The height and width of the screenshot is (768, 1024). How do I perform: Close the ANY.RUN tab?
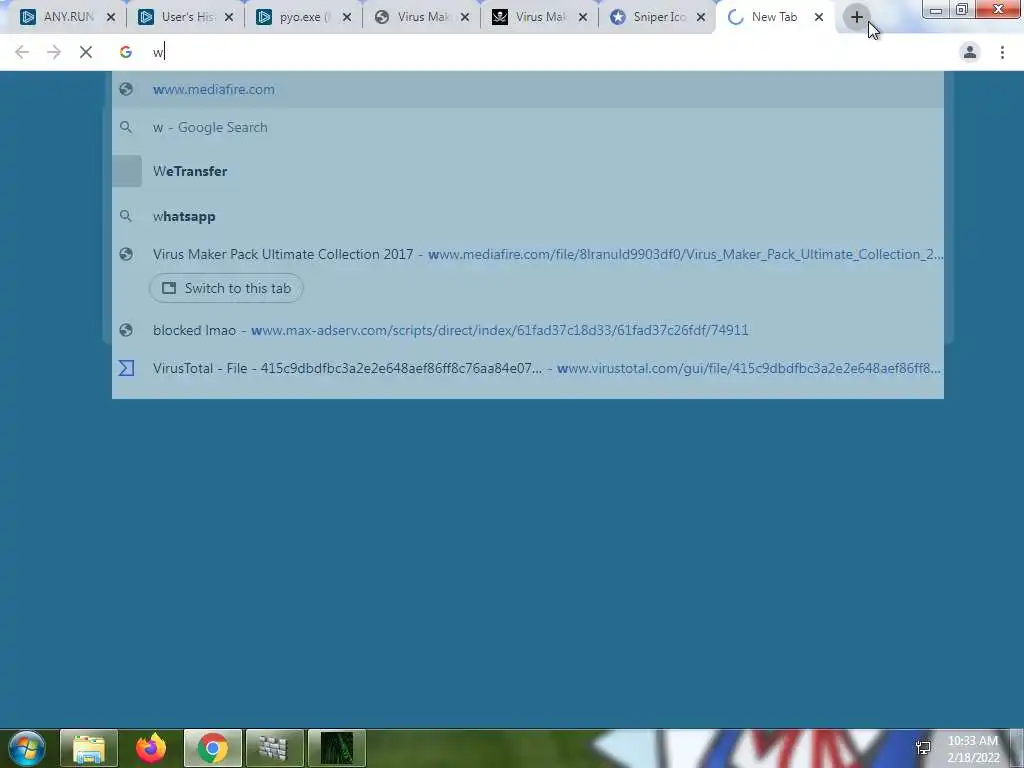(x=110, y=17)
